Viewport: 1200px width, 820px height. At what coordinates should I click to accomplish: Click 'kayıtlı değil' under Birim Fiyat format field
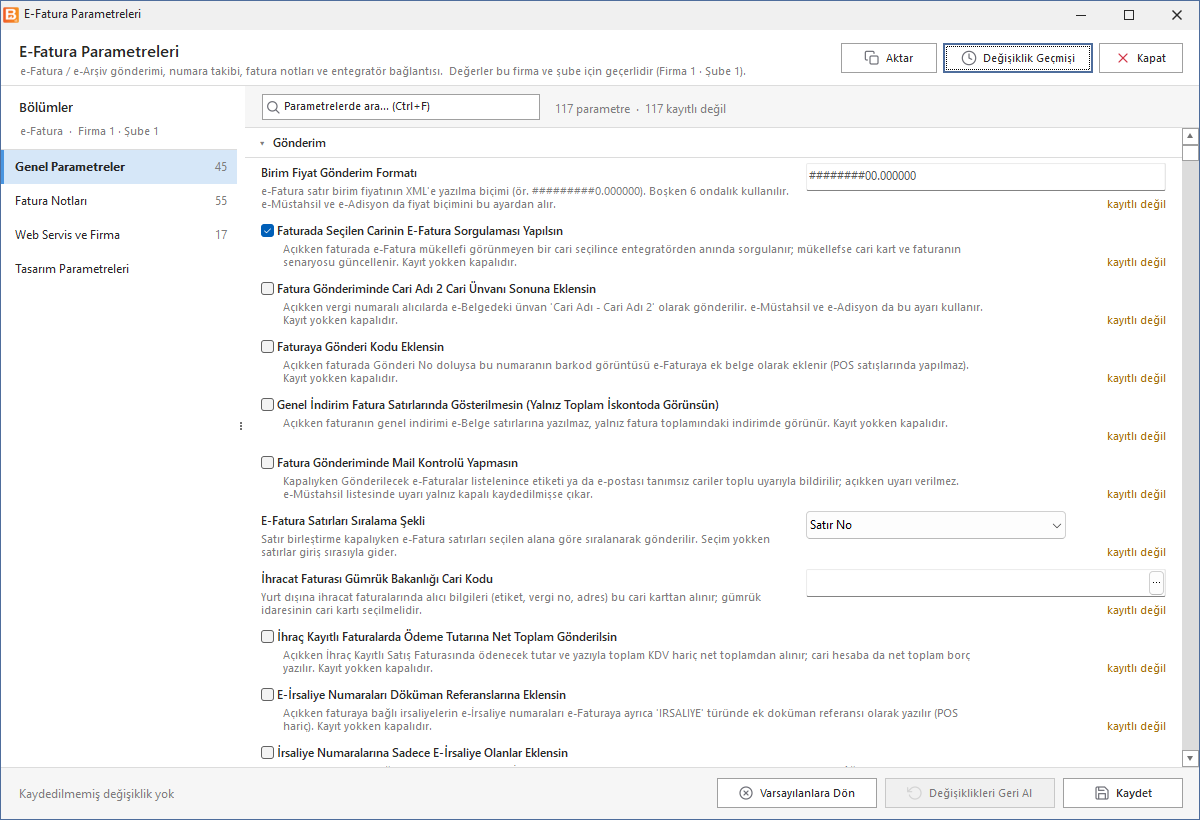tap(1136, 205)
